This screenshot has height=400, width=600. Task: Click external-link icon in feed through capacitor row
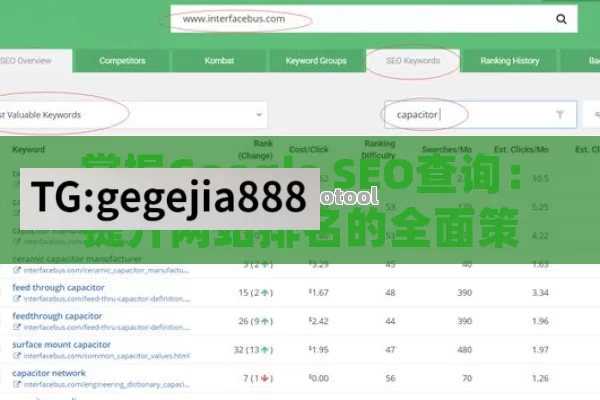point(16,299)
